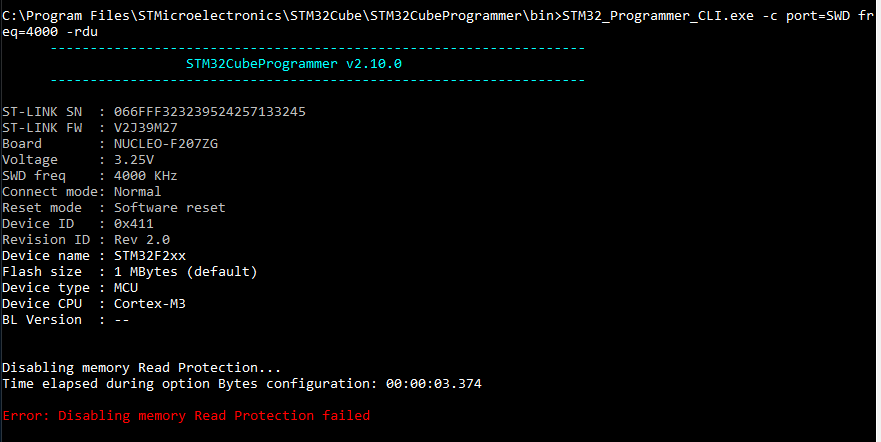This screenshot has width=881, height=442.
Task: Click the Disabling memory Read Protection line
Action: click(142, 368)
